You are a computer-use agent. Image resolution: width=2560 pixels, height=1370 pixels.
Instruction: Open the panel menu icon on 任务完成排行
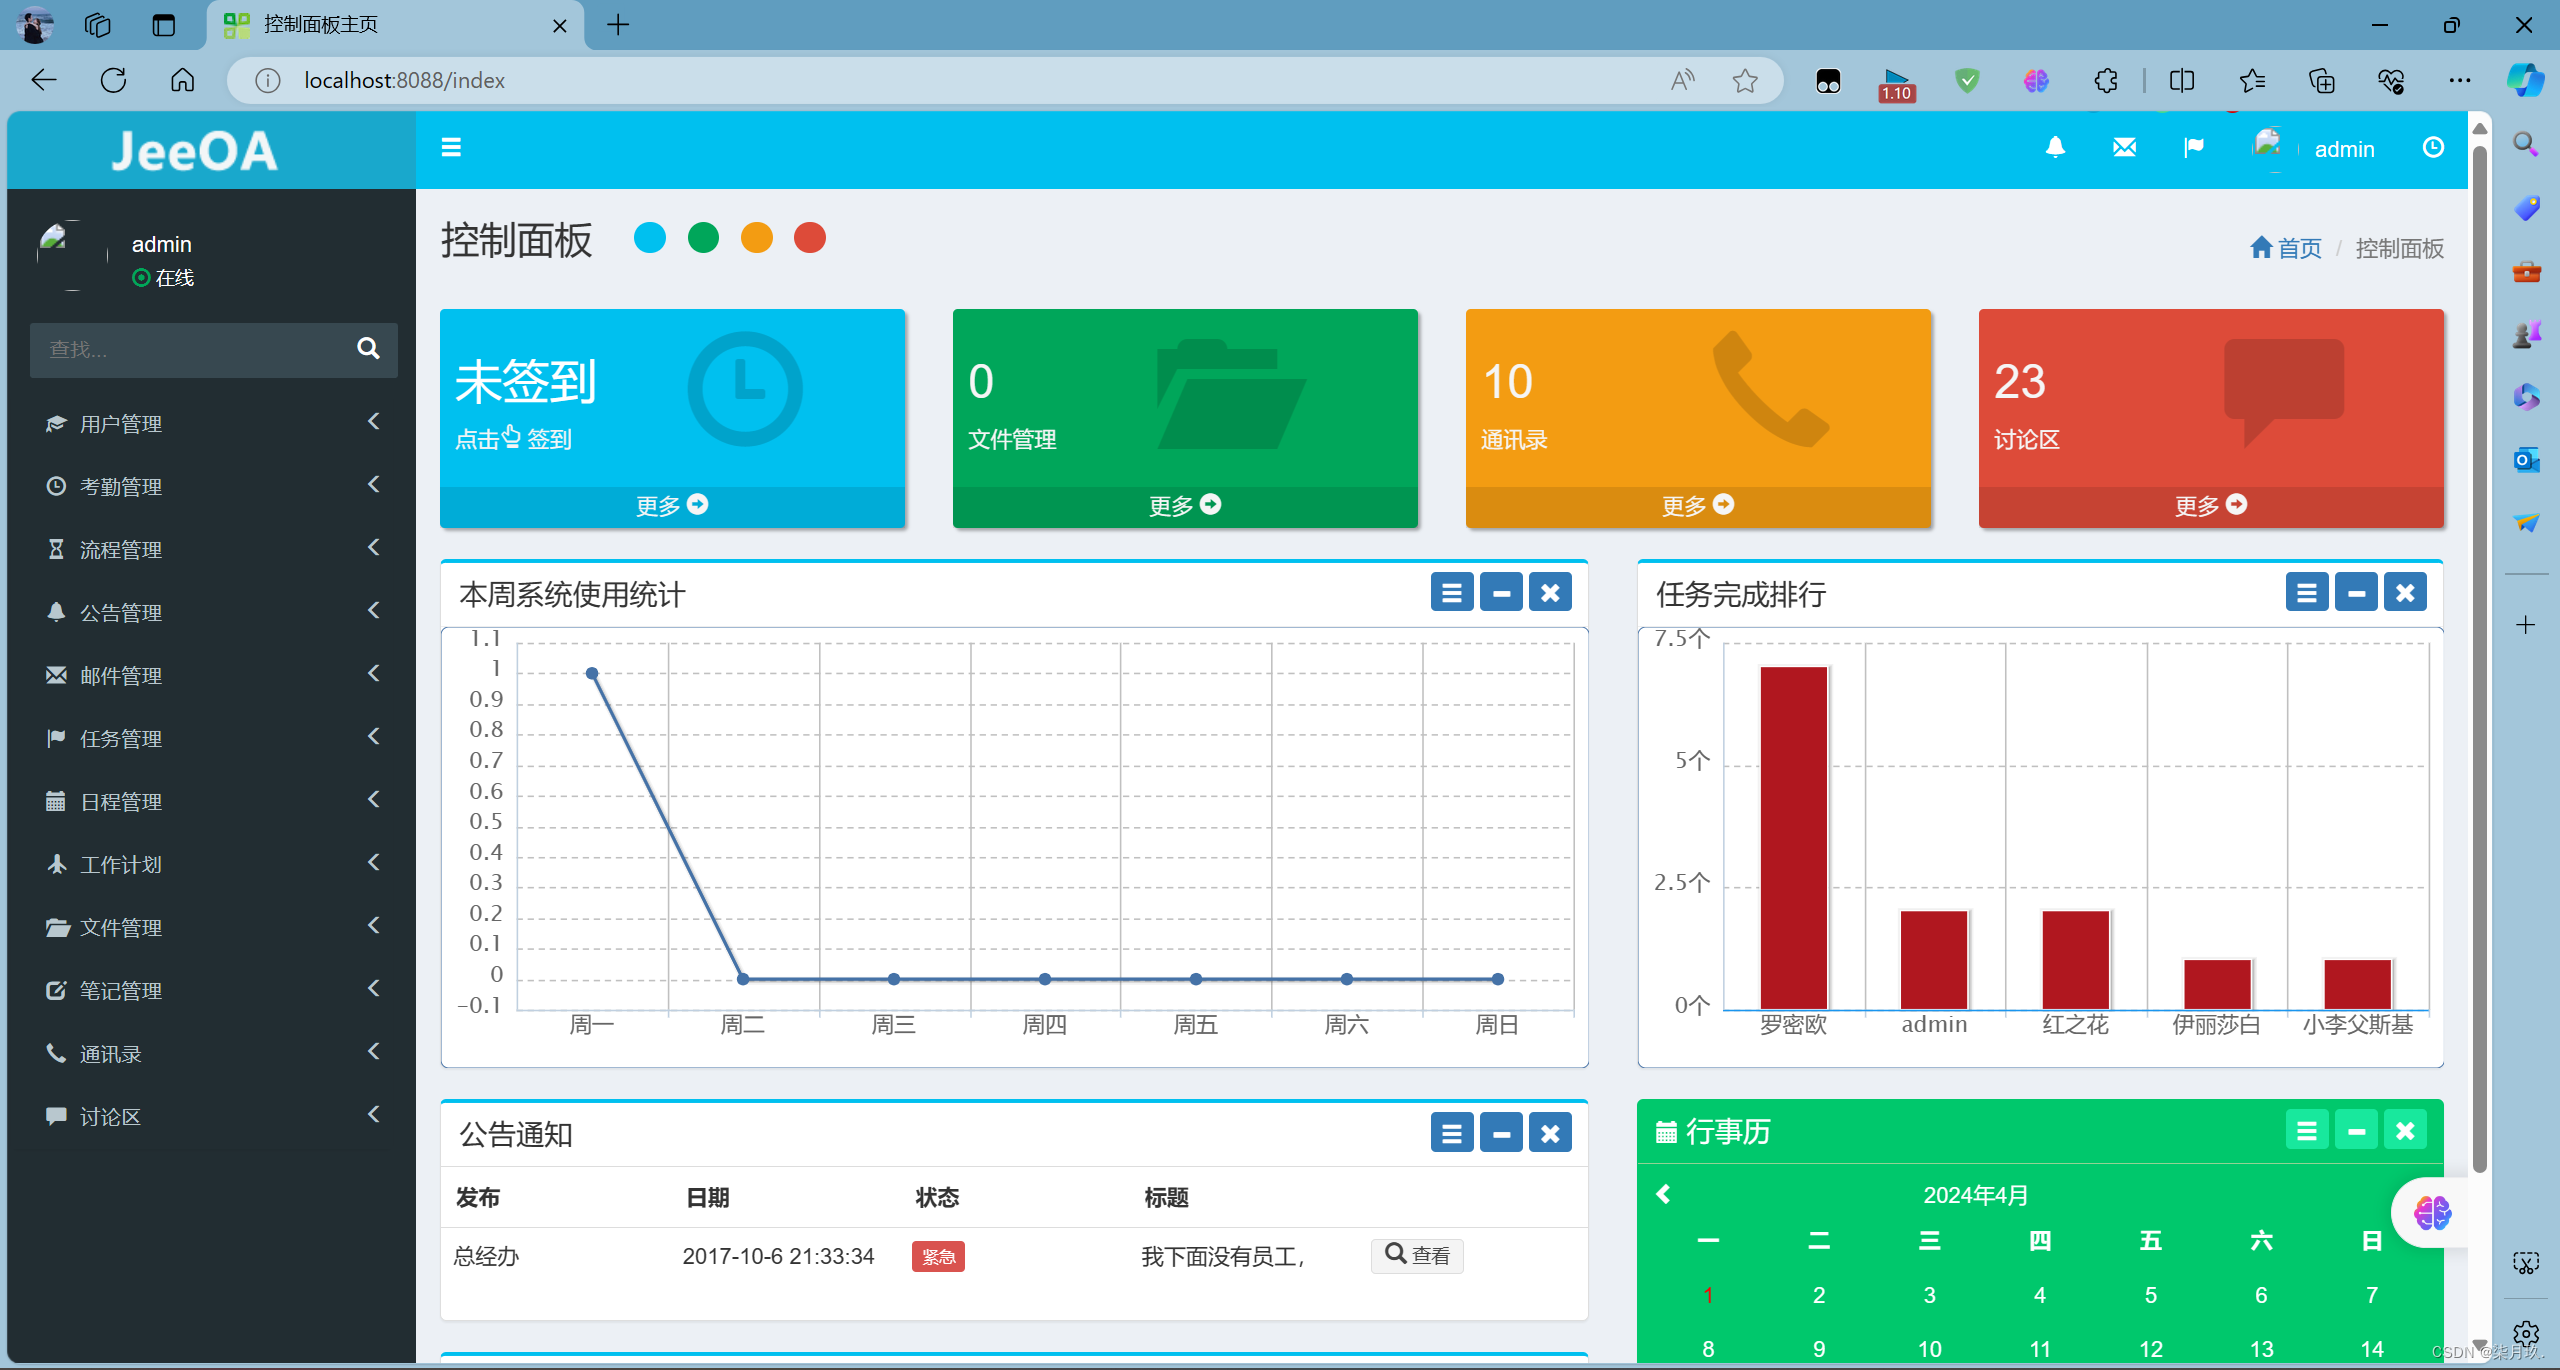pos(2308,591)
